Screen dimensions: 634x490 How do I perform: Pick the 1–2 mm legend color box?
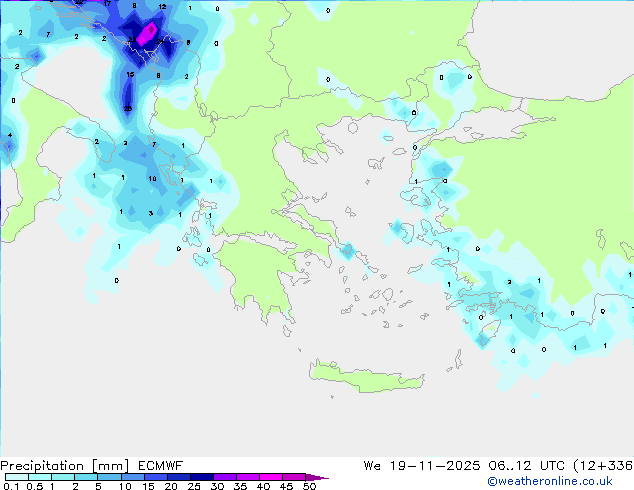point(63,477)
